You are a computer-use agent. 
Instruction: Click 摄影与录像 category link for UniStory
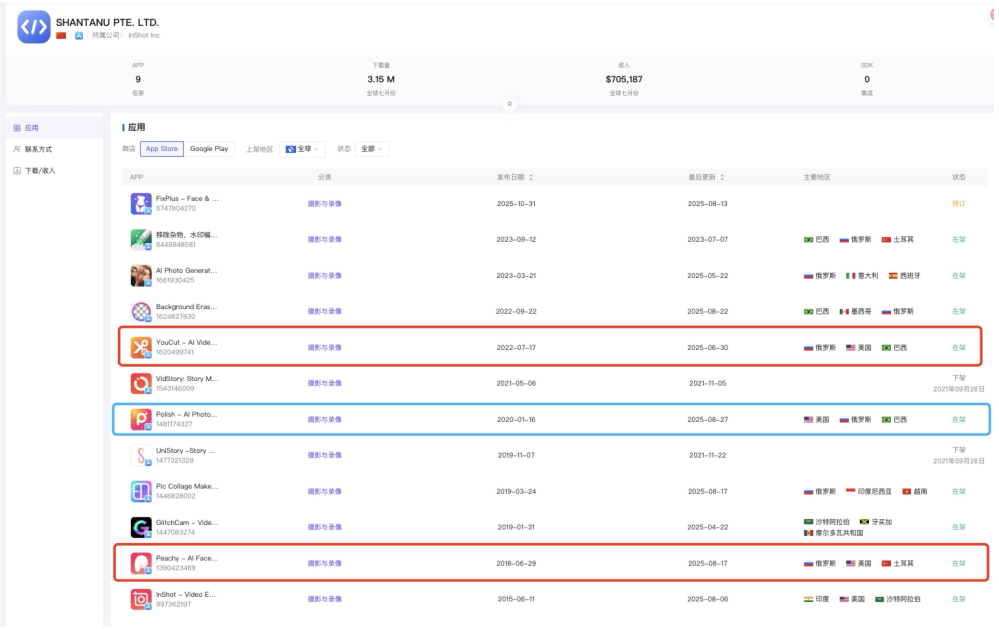click(324, 455)
